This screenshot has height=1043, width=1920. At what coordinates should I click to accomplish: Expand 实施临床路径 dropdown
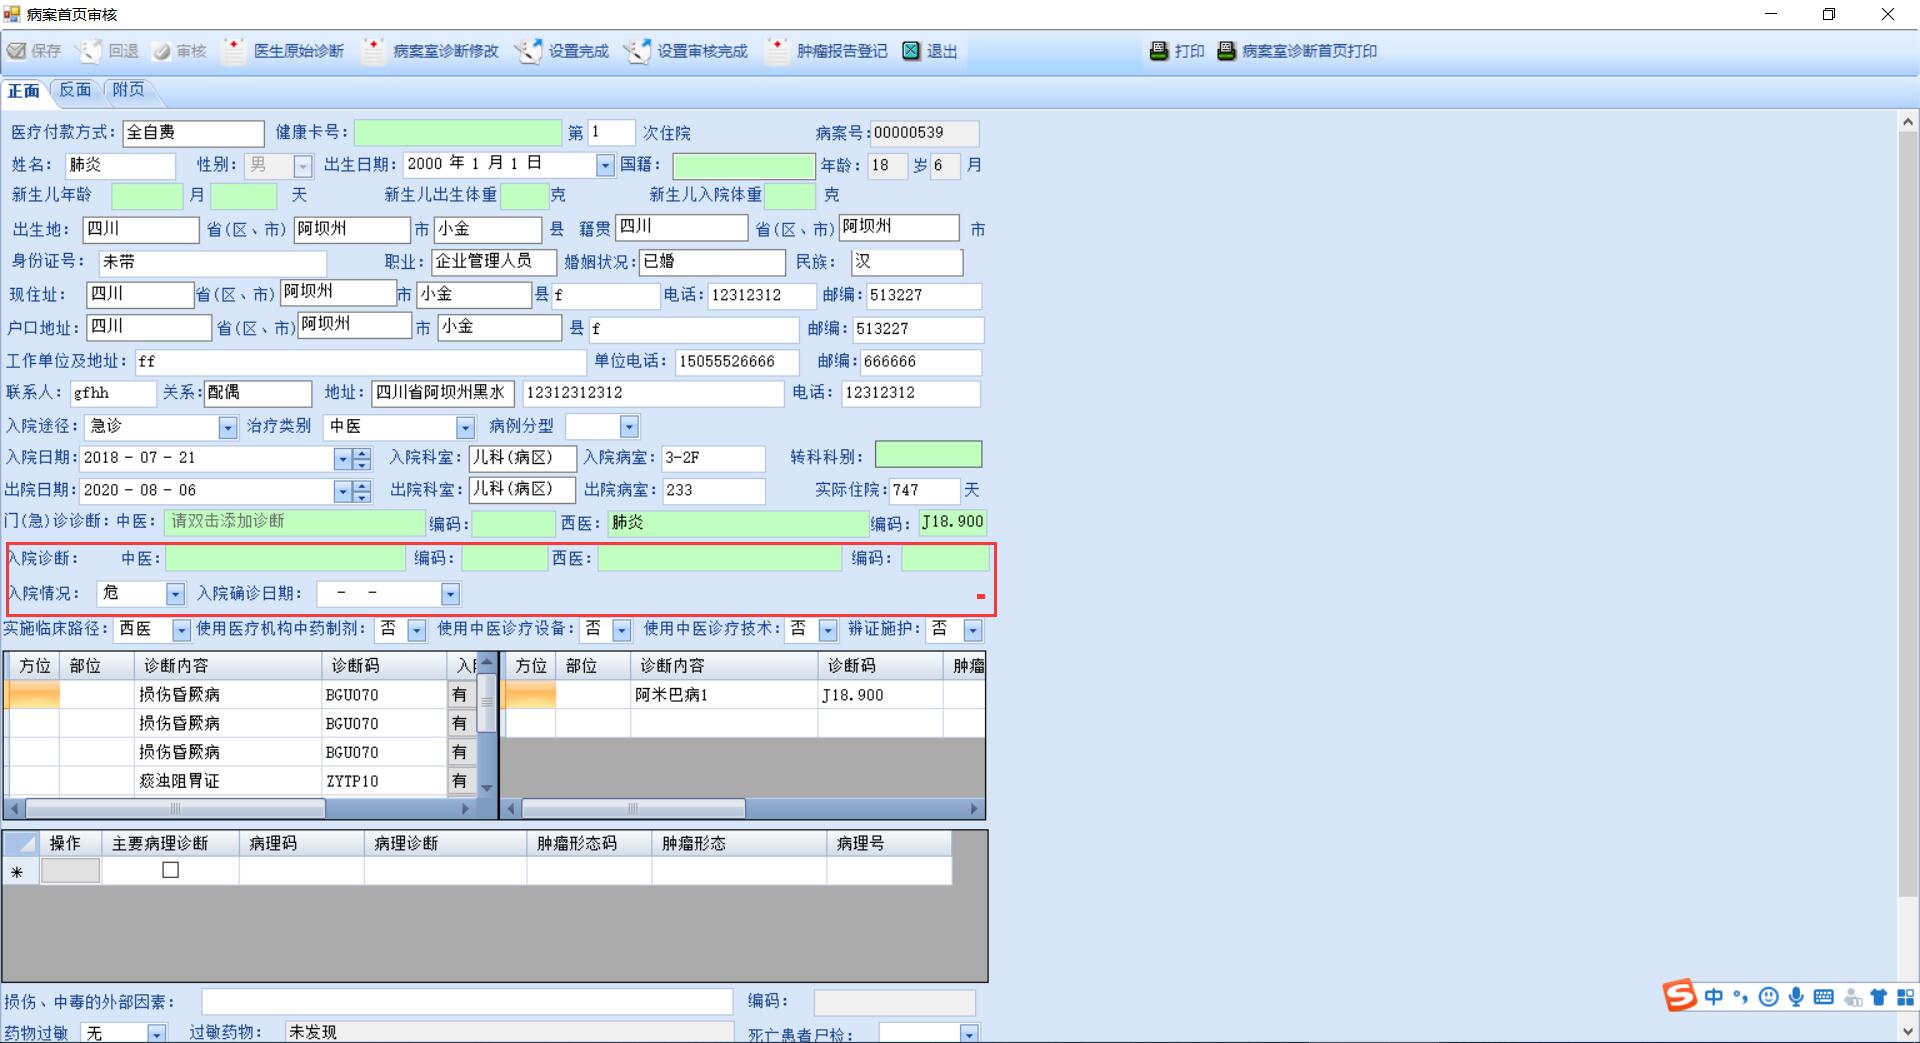tap(181, 630)
